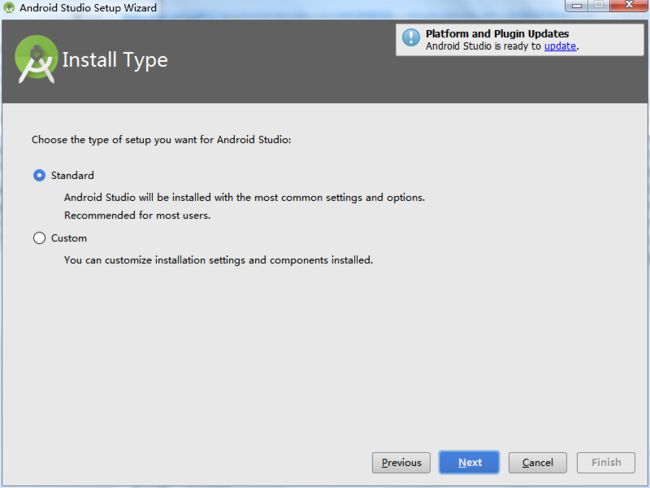Click 'Choose the type of setup' text
This screenshot has width=650, height=488.
pyautogui.click(x=161, y=140)
